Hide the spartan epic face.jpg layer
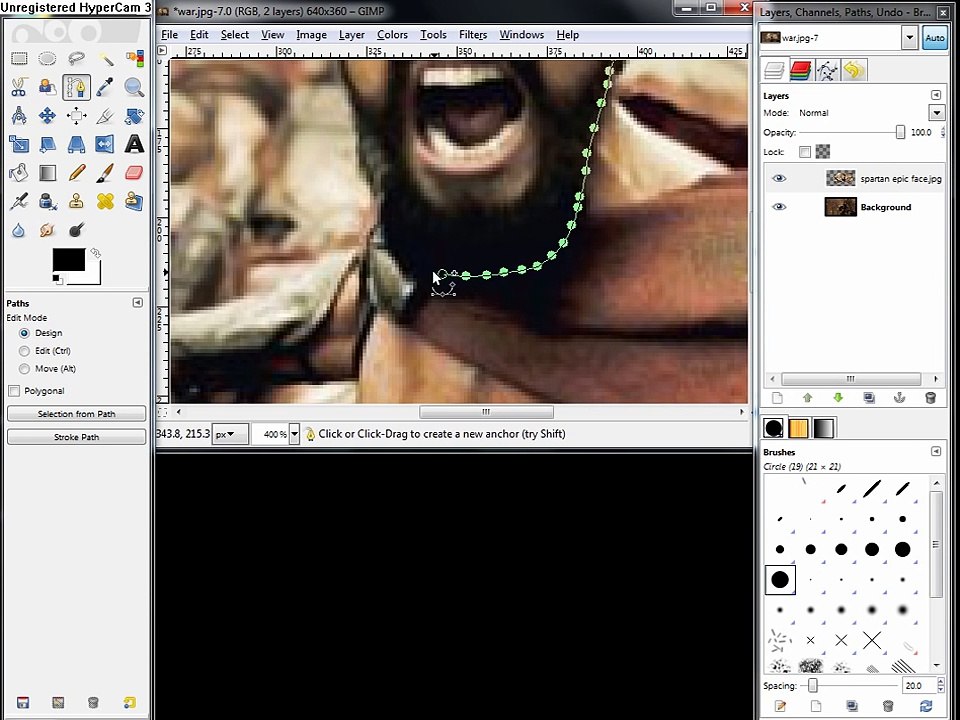This screenshot has height=720, width=960. (779, 178)
